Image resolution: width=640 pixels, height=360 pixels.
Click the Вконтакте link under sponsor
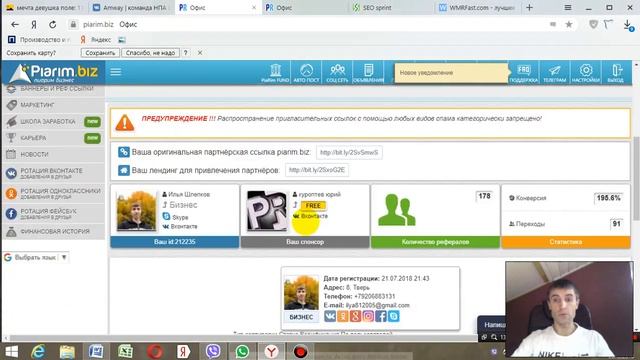[314, 216]
